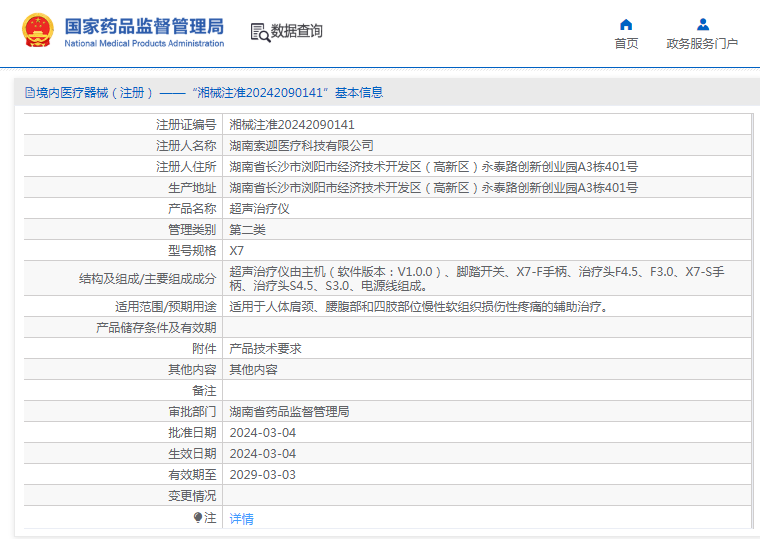Click the document icon before 境内医疗器械
The height and width of the screenshot is (539, 760).
point(30,93)
